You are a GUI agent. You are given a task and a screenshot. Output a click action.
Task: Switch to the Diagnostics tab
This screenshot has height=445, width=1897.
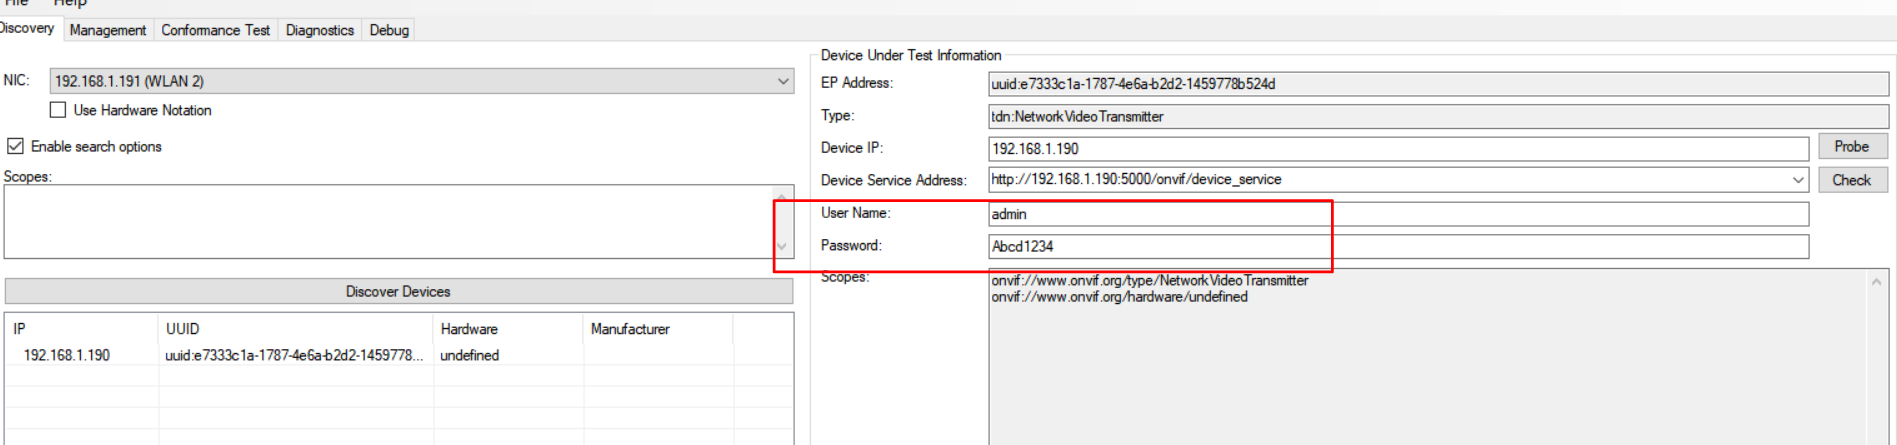click(319, 30)
